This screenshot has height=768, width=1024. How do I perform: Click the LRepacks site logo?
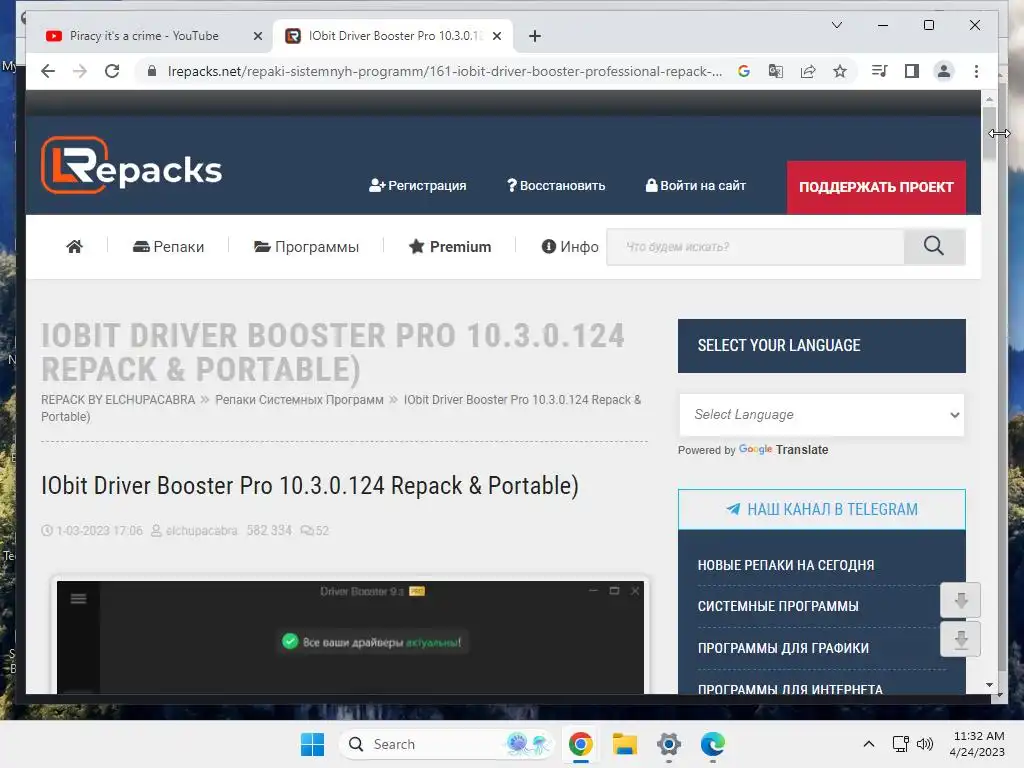[x=131, y=166]
